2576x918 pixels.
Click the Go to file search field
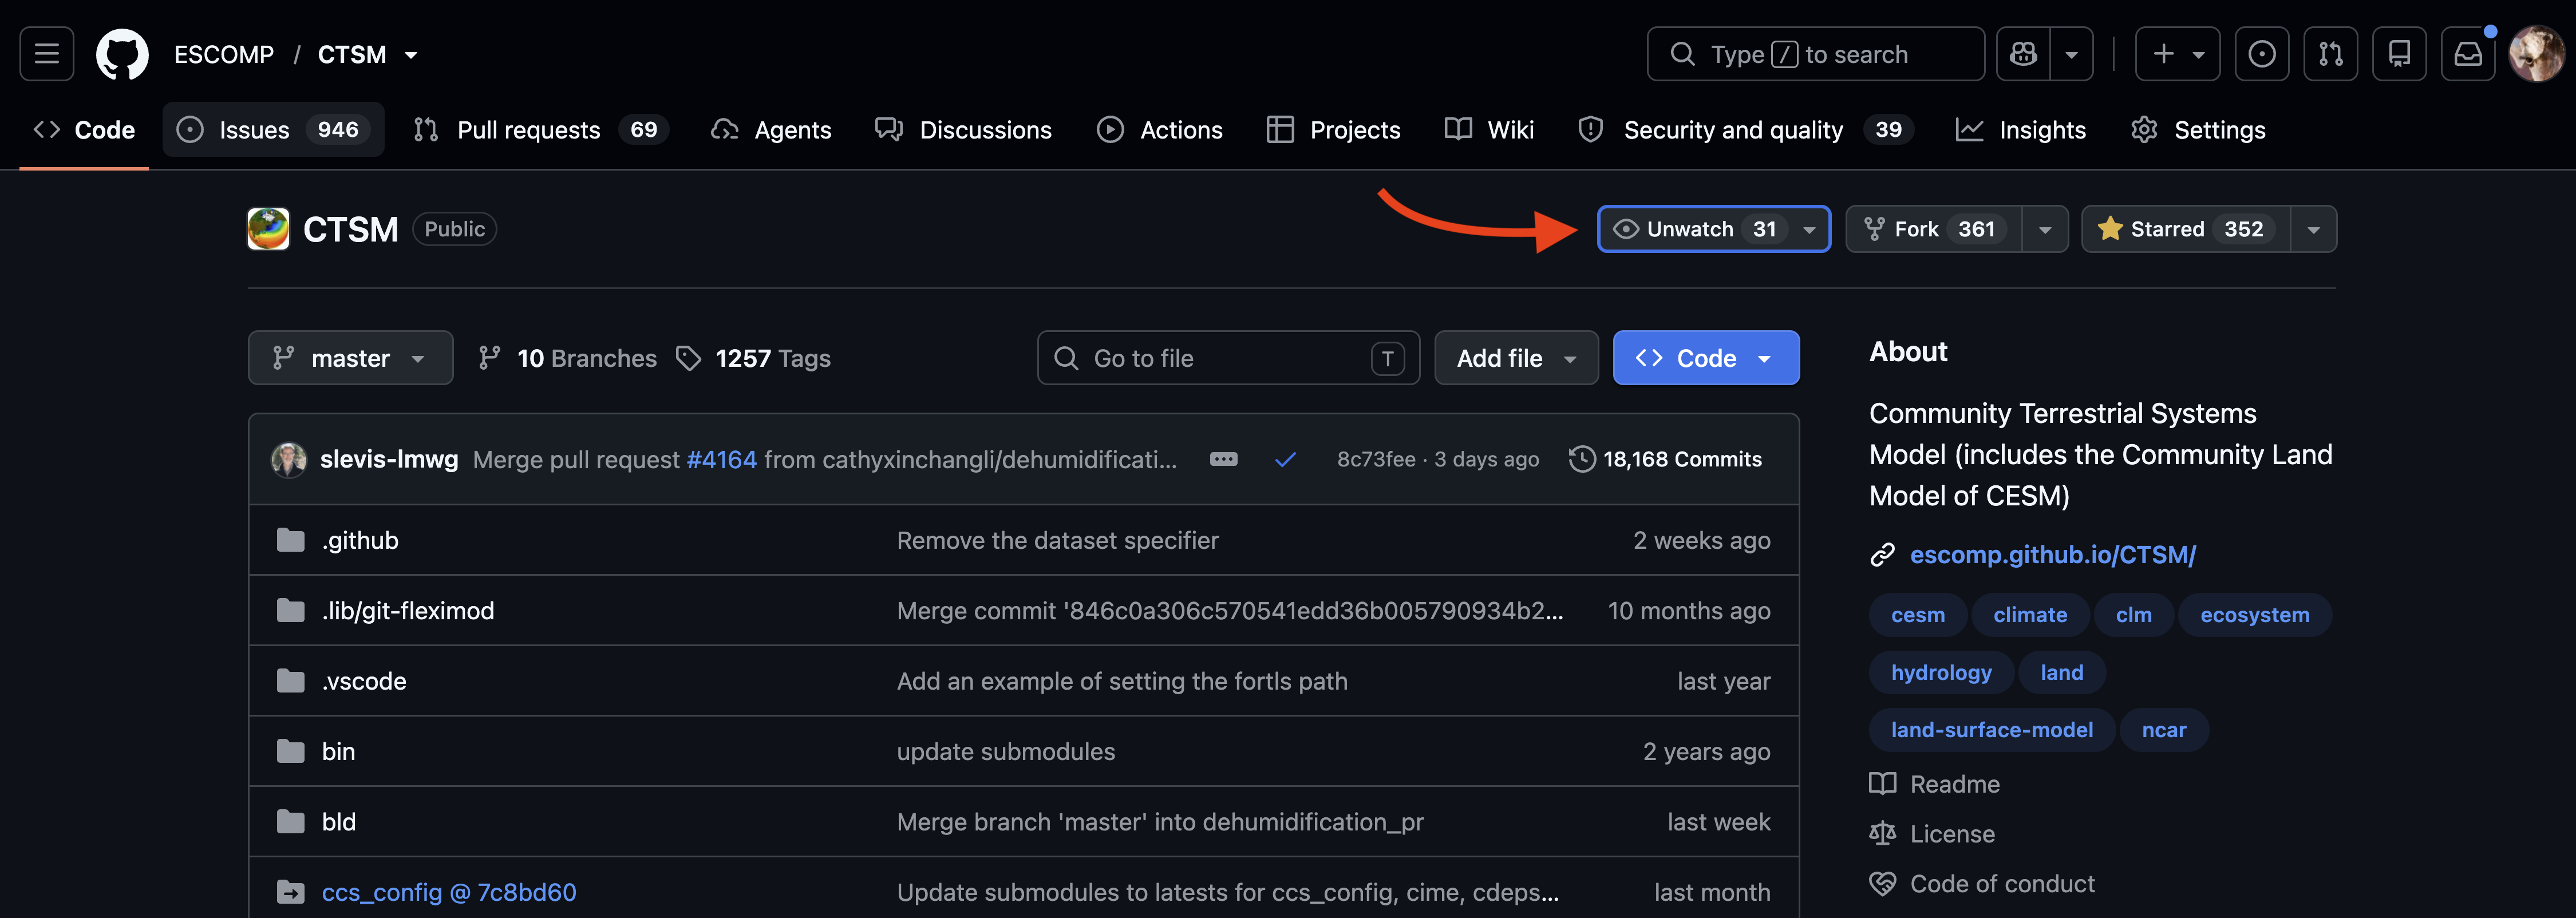click(x=1228, y=358)
